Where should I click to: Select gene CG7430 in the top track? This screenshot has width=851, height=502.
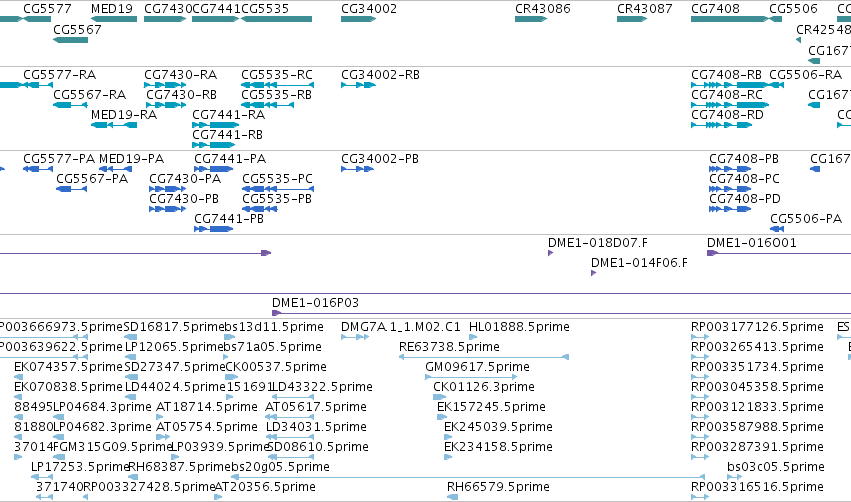(165, 19)
